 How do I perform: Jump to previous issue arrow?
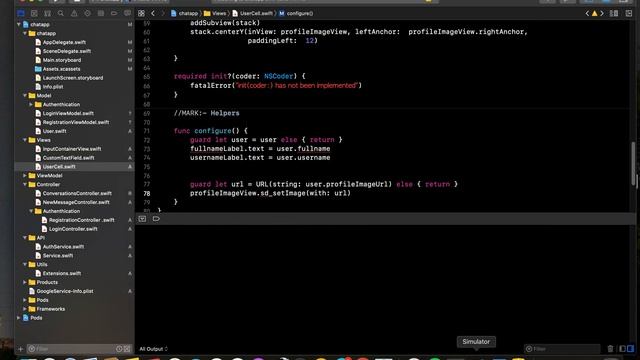coord(587,13)
